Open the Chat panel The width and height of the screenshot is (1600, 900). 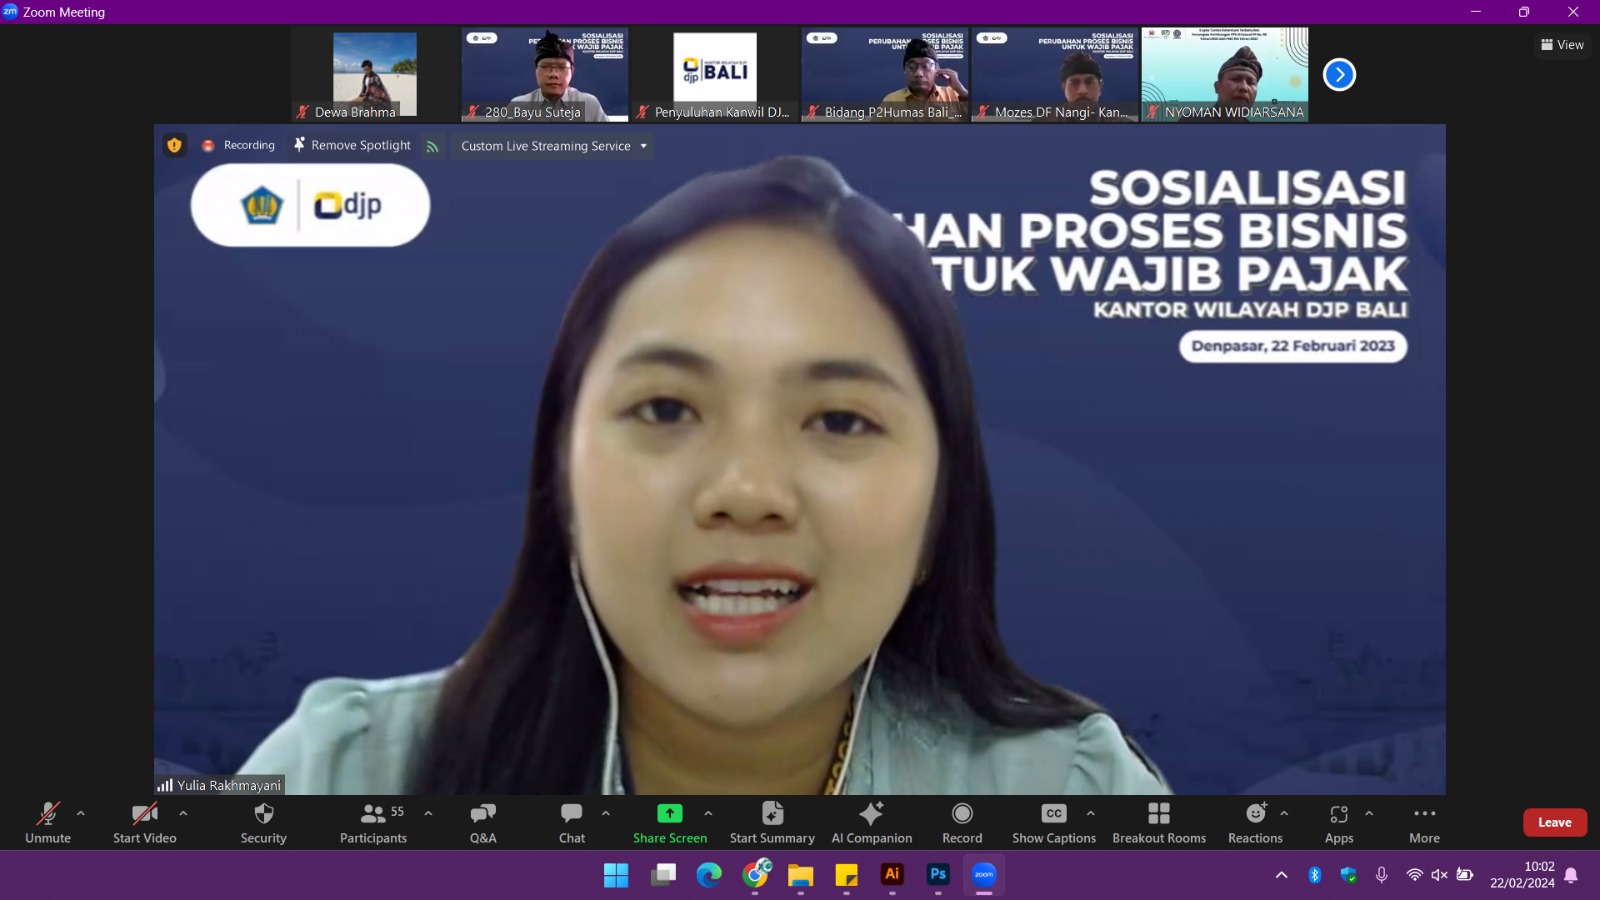coord(571,822)
